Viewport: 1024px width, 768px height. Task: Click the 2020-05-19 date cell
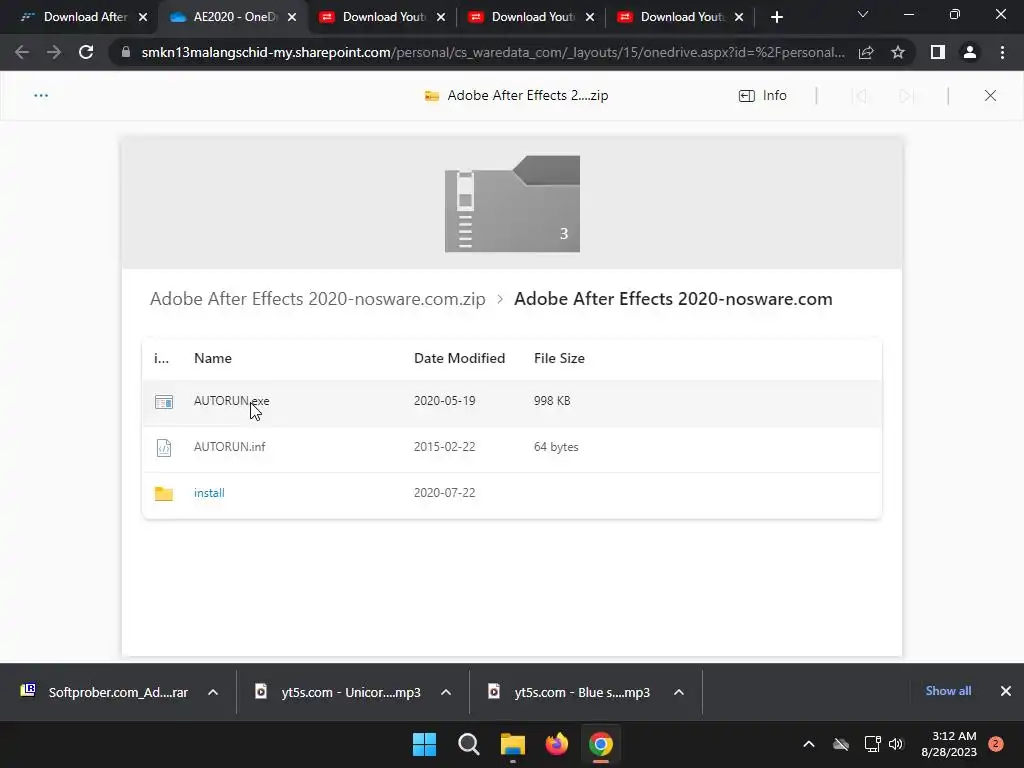tap(445, 401)
